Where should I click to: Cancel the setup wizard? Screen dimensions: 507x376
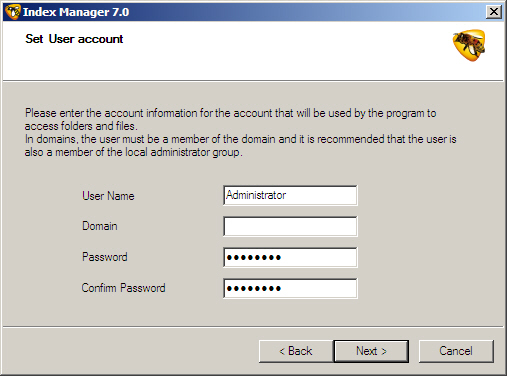pos(456,351)
